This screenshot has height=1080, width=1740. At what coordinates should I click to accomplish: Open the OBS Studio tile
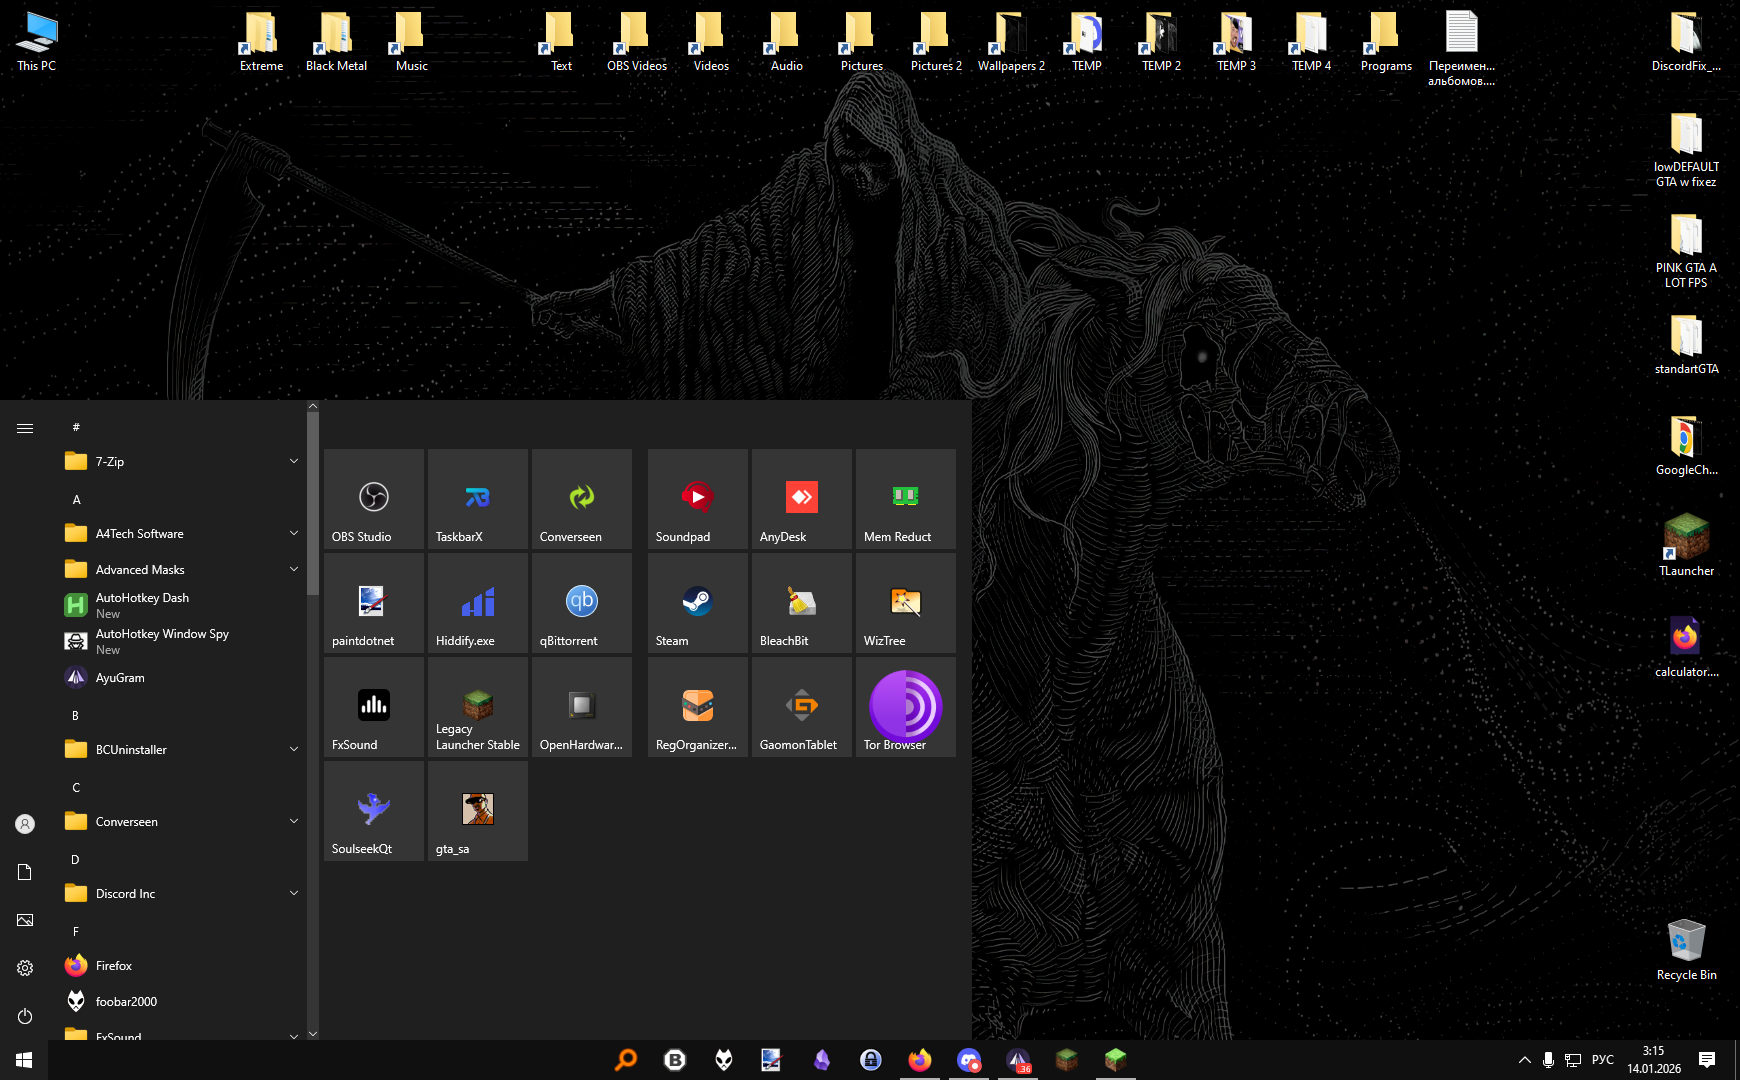374,499
